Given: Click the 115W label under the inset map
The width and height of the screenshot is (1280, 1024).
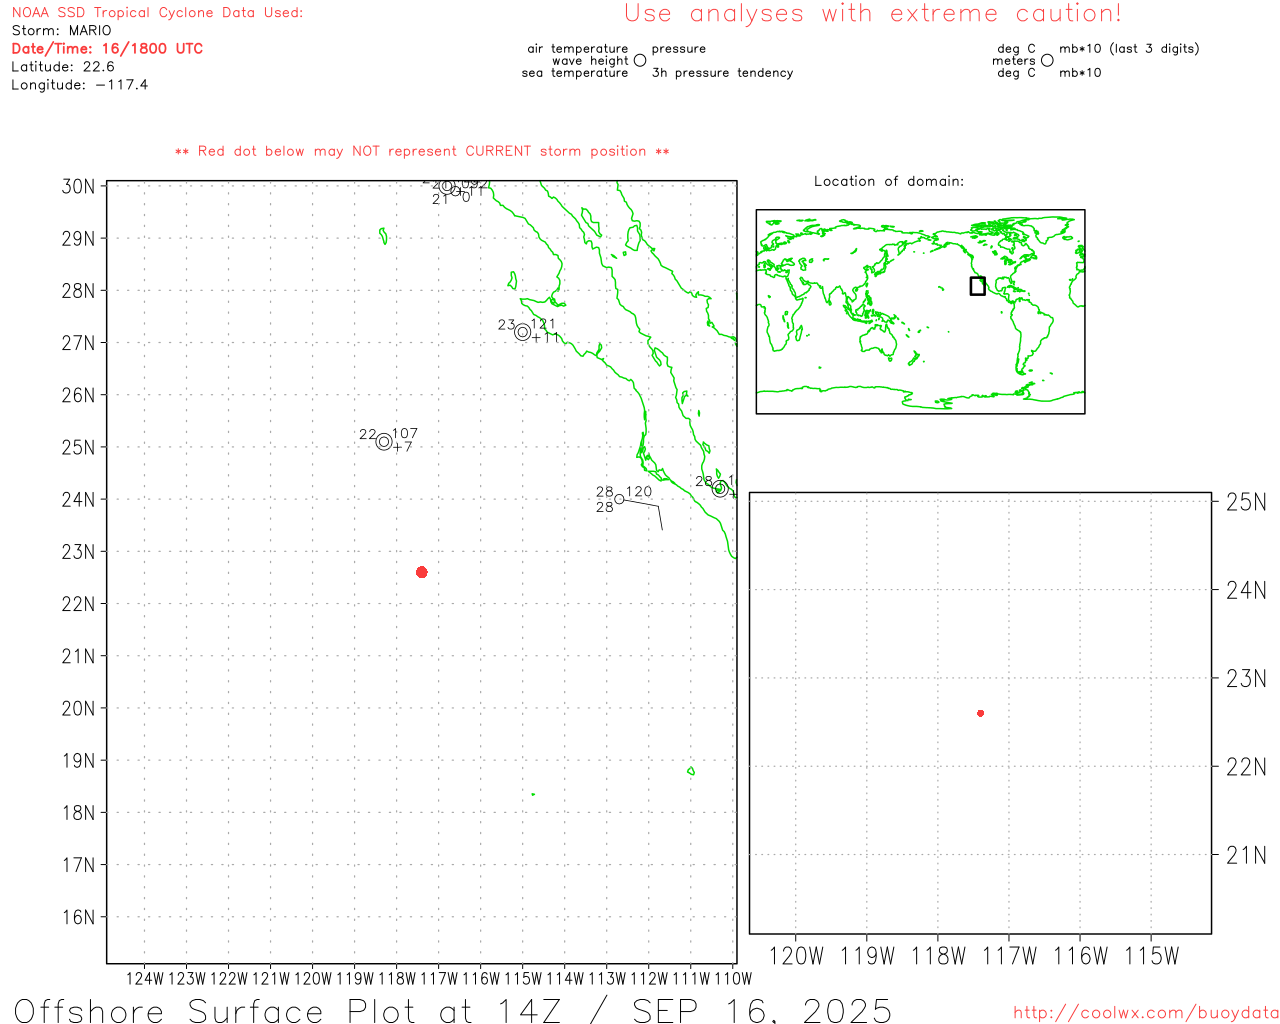Looking at the screenshot, I should click(1152, 956).
